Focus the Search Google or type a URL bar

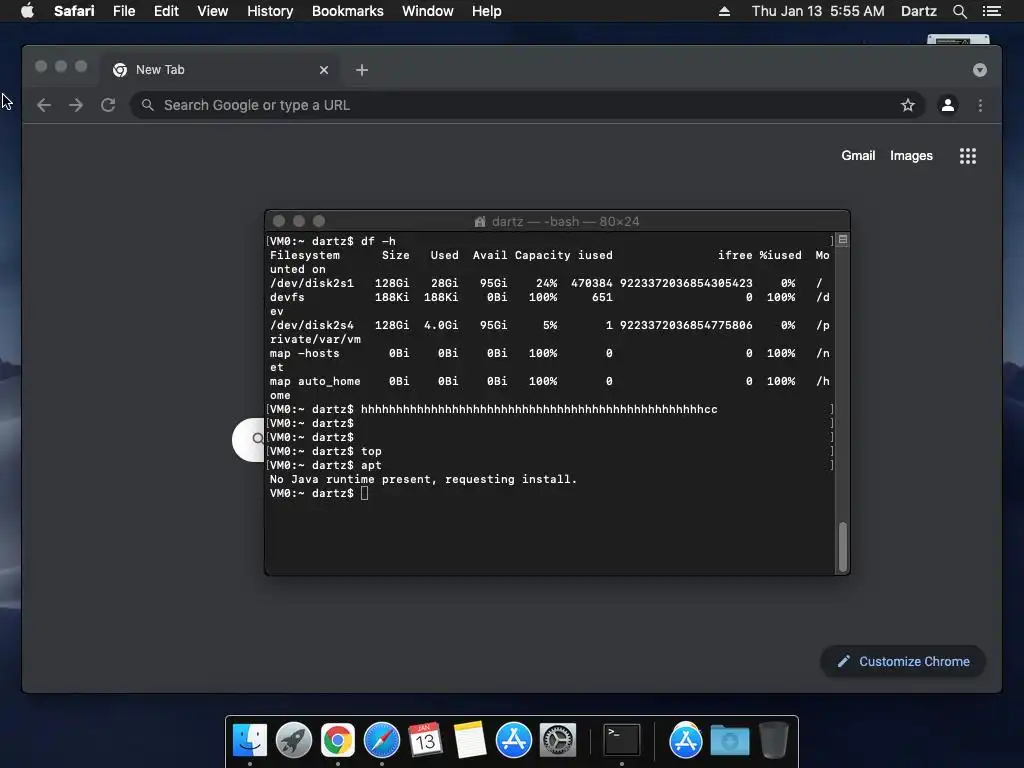(528, 105)
